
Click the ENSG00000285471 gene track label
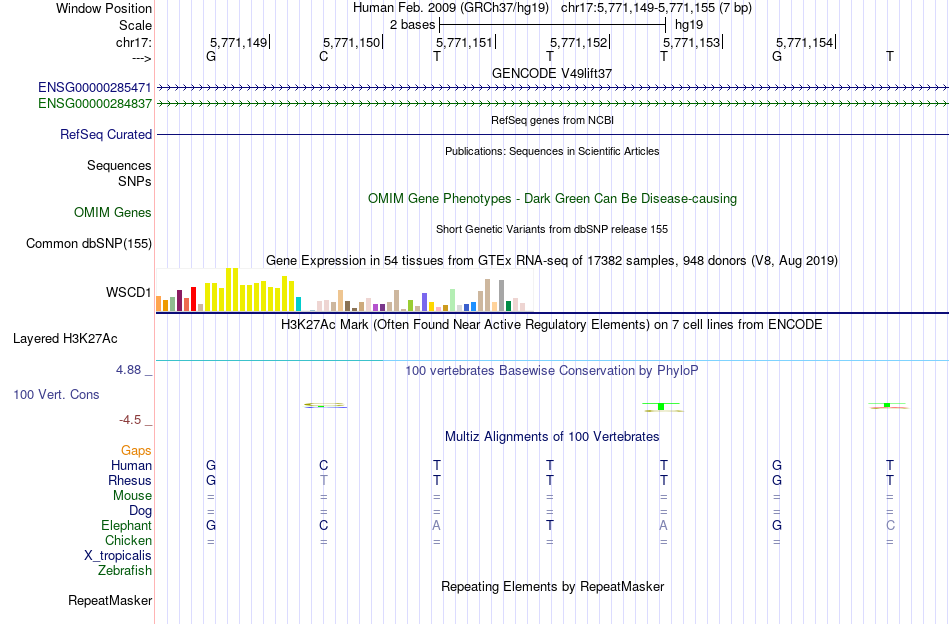(95, 87)
